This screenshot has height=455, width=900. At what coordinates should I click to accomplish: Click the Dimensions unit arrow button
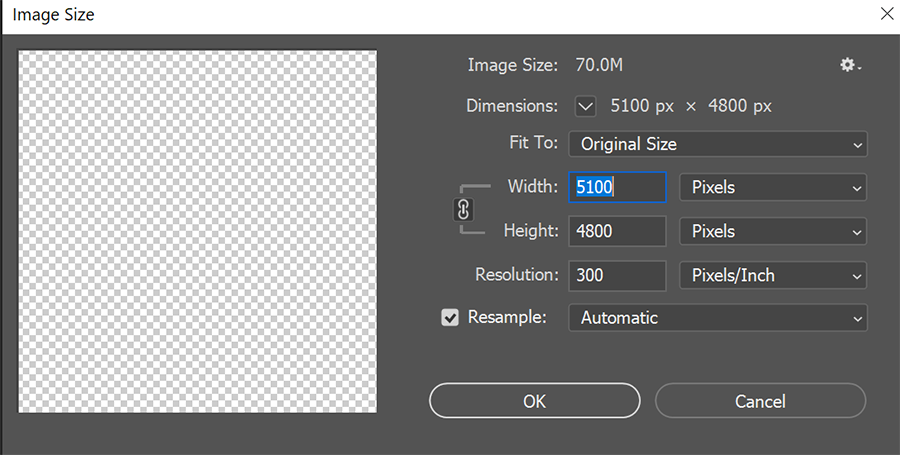pos(585,106)
